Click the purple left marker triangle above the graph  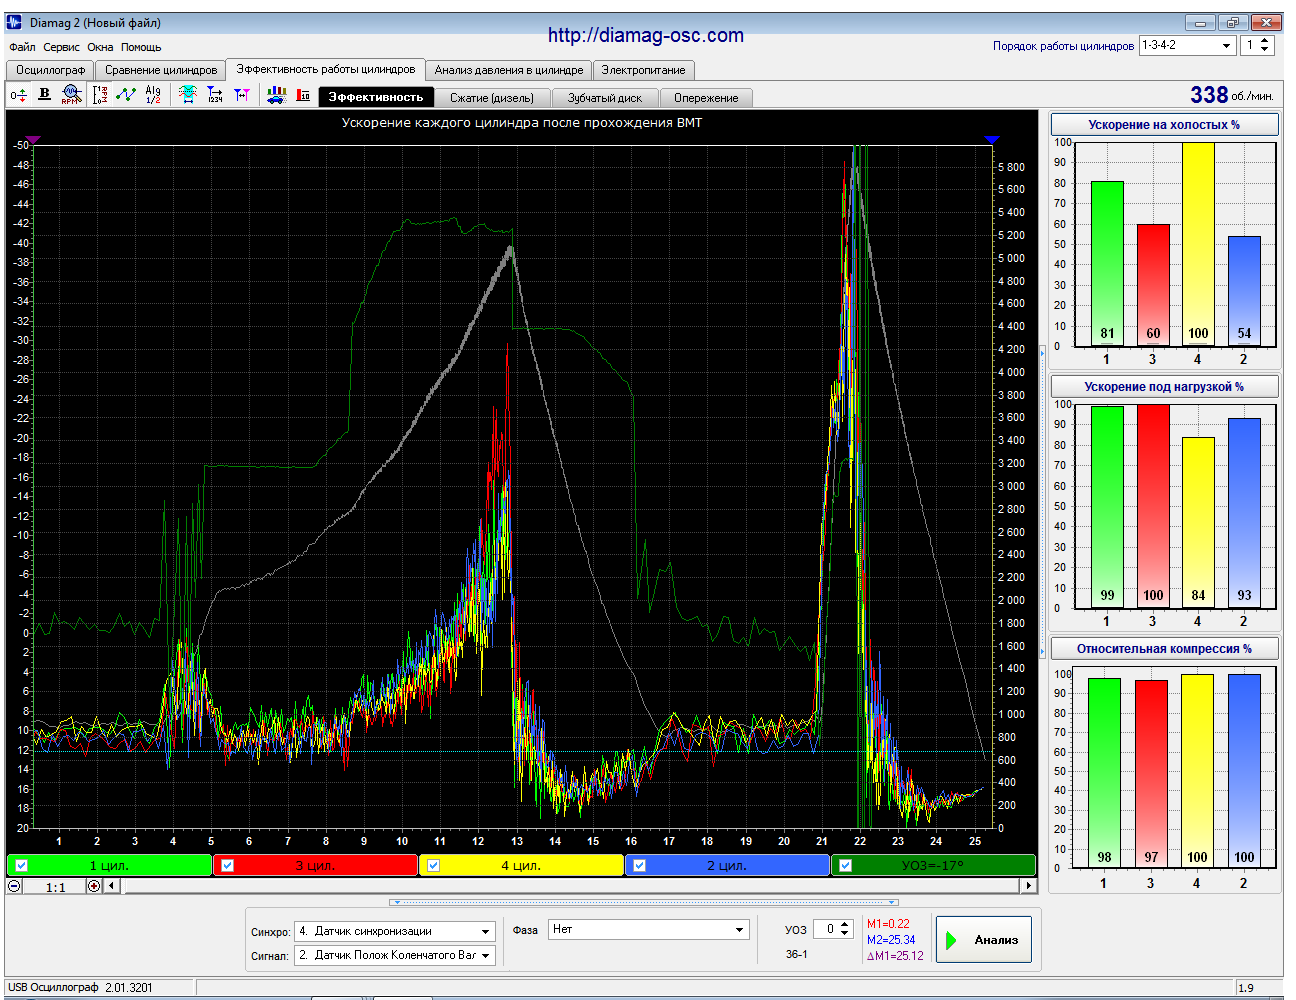click(x=32, y=140)
